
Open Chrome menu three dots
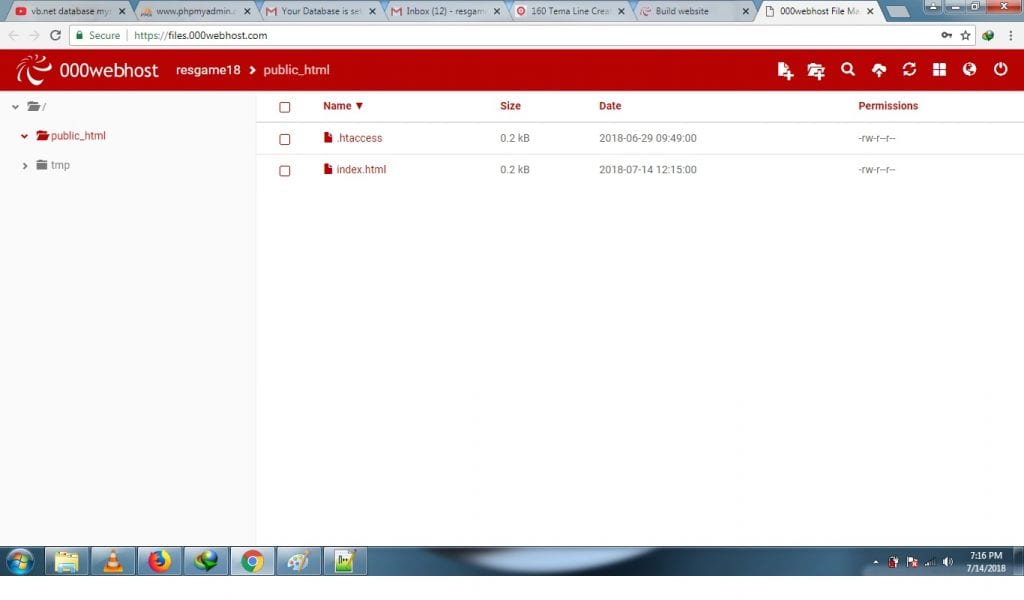[1010, 35]
